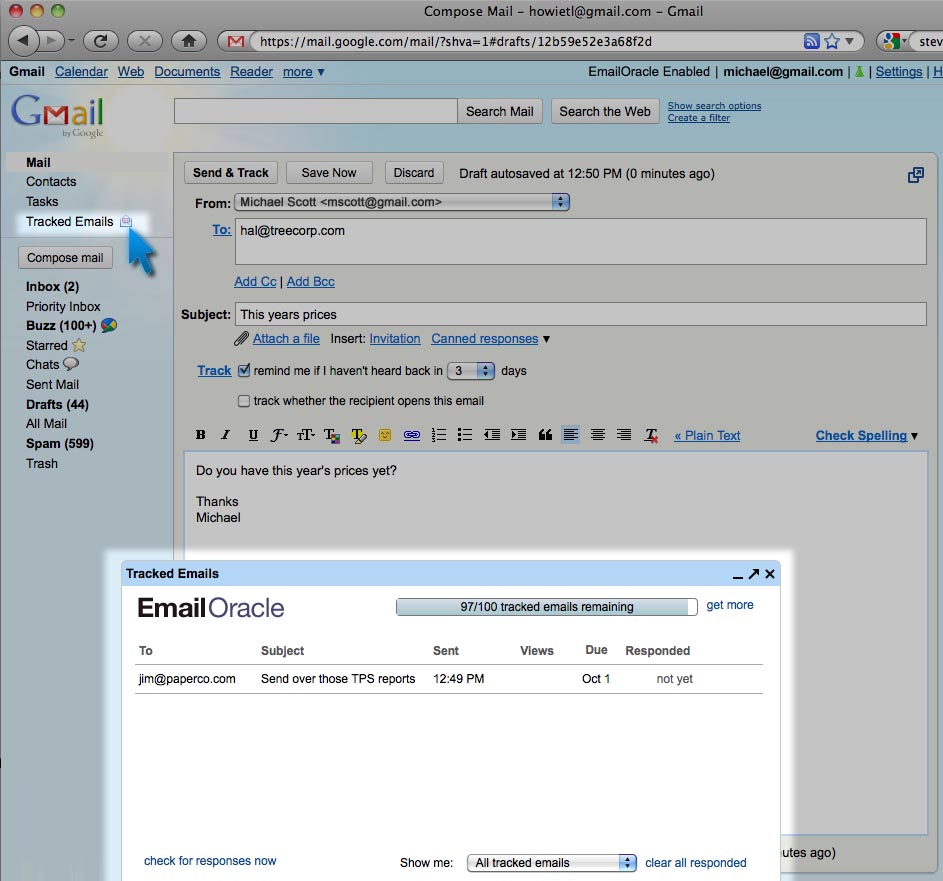Open Inbox (2) folder

(x=52, y=286)
